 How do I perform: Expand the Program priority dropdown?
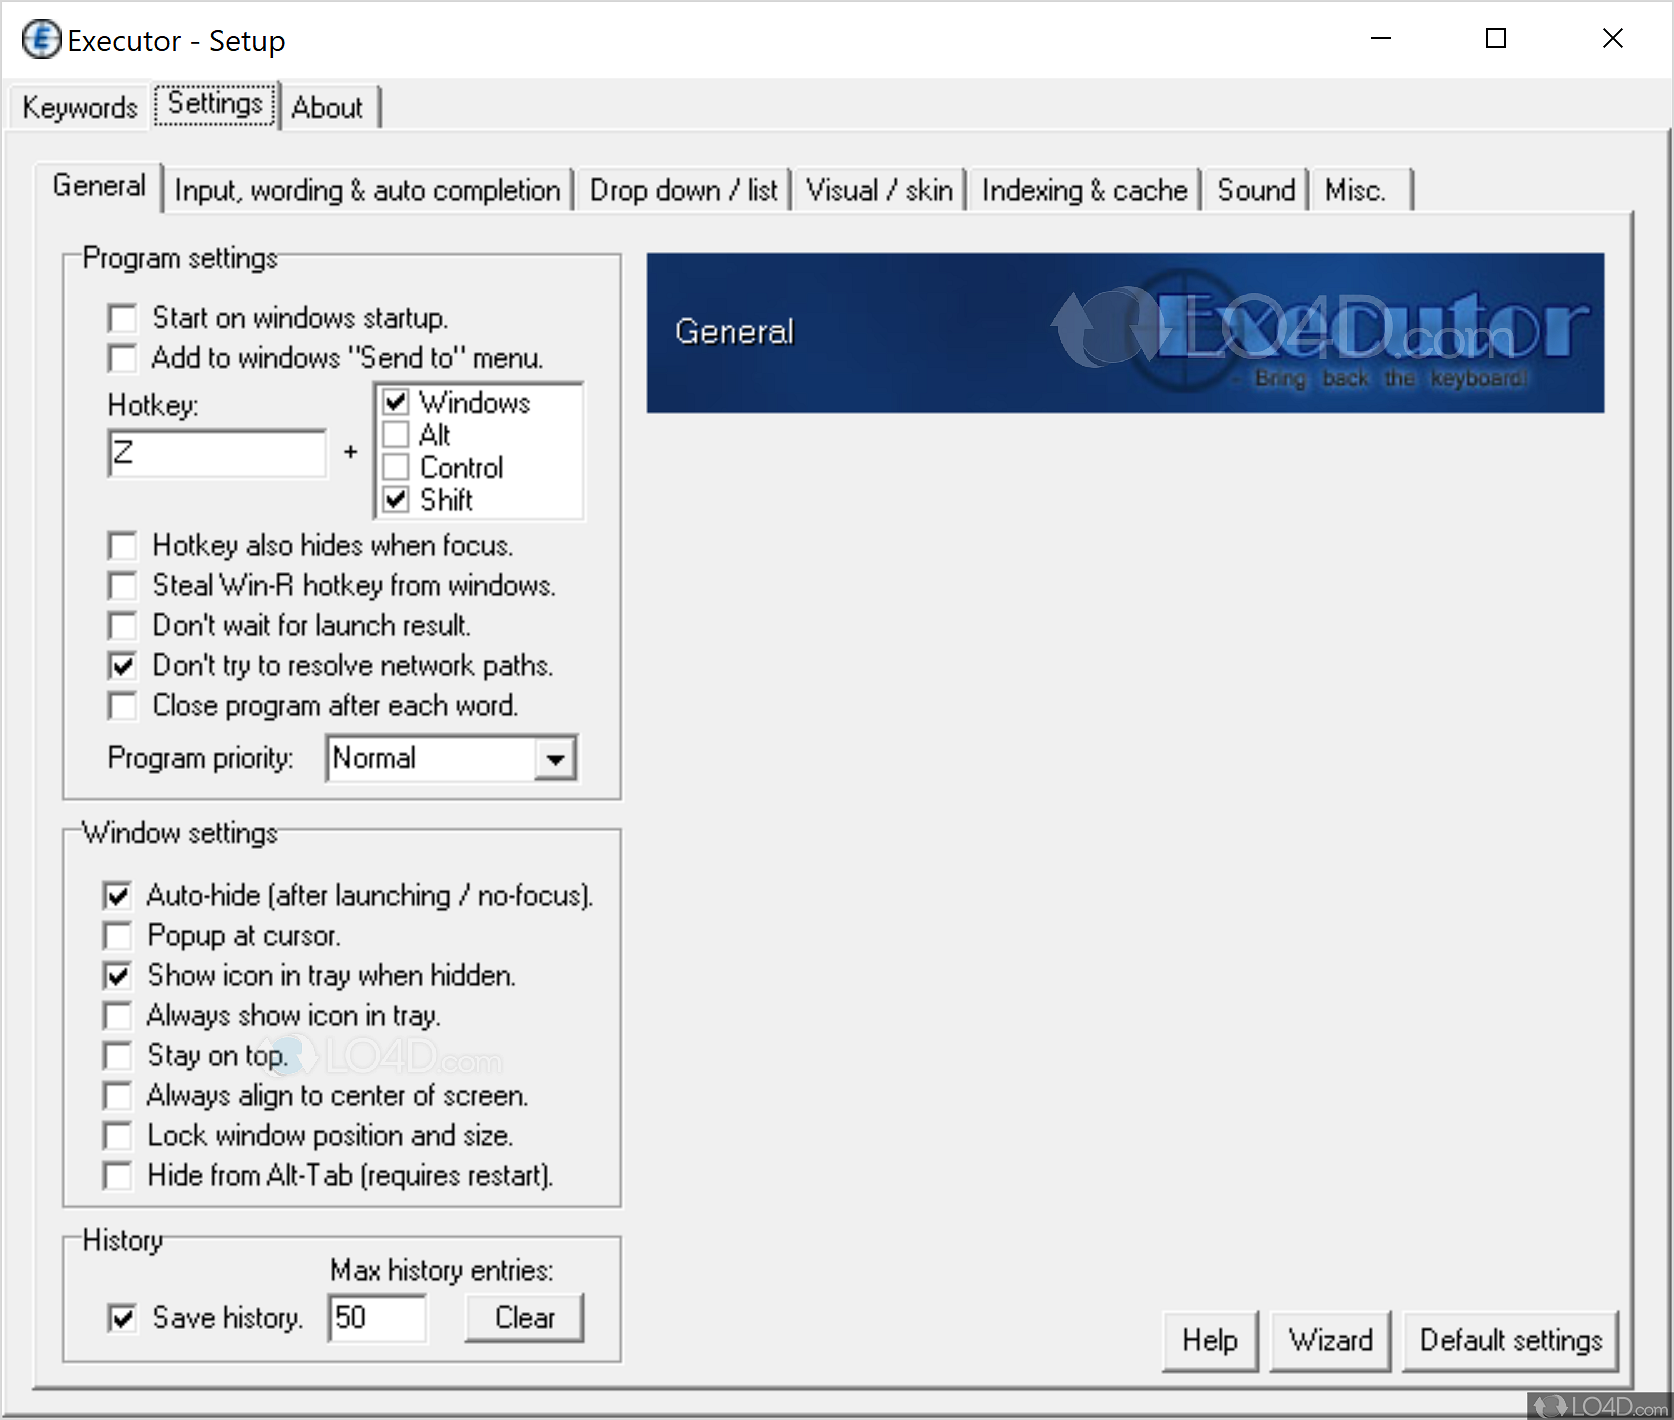(555, 759)
